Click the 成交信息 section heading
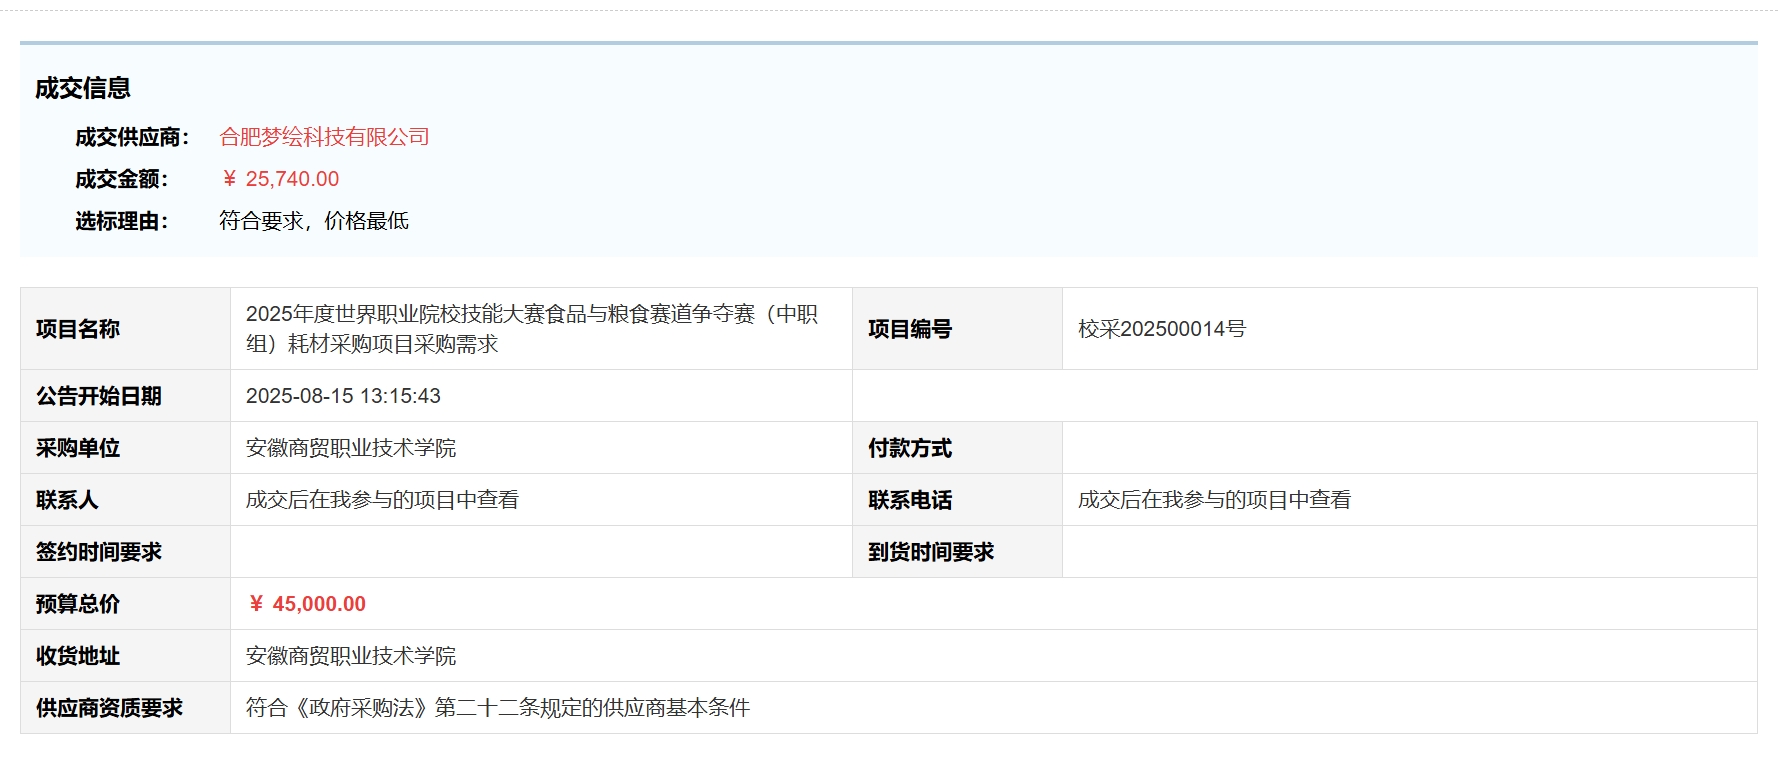This screenshot has height=772, width=1778. [83, 88]
